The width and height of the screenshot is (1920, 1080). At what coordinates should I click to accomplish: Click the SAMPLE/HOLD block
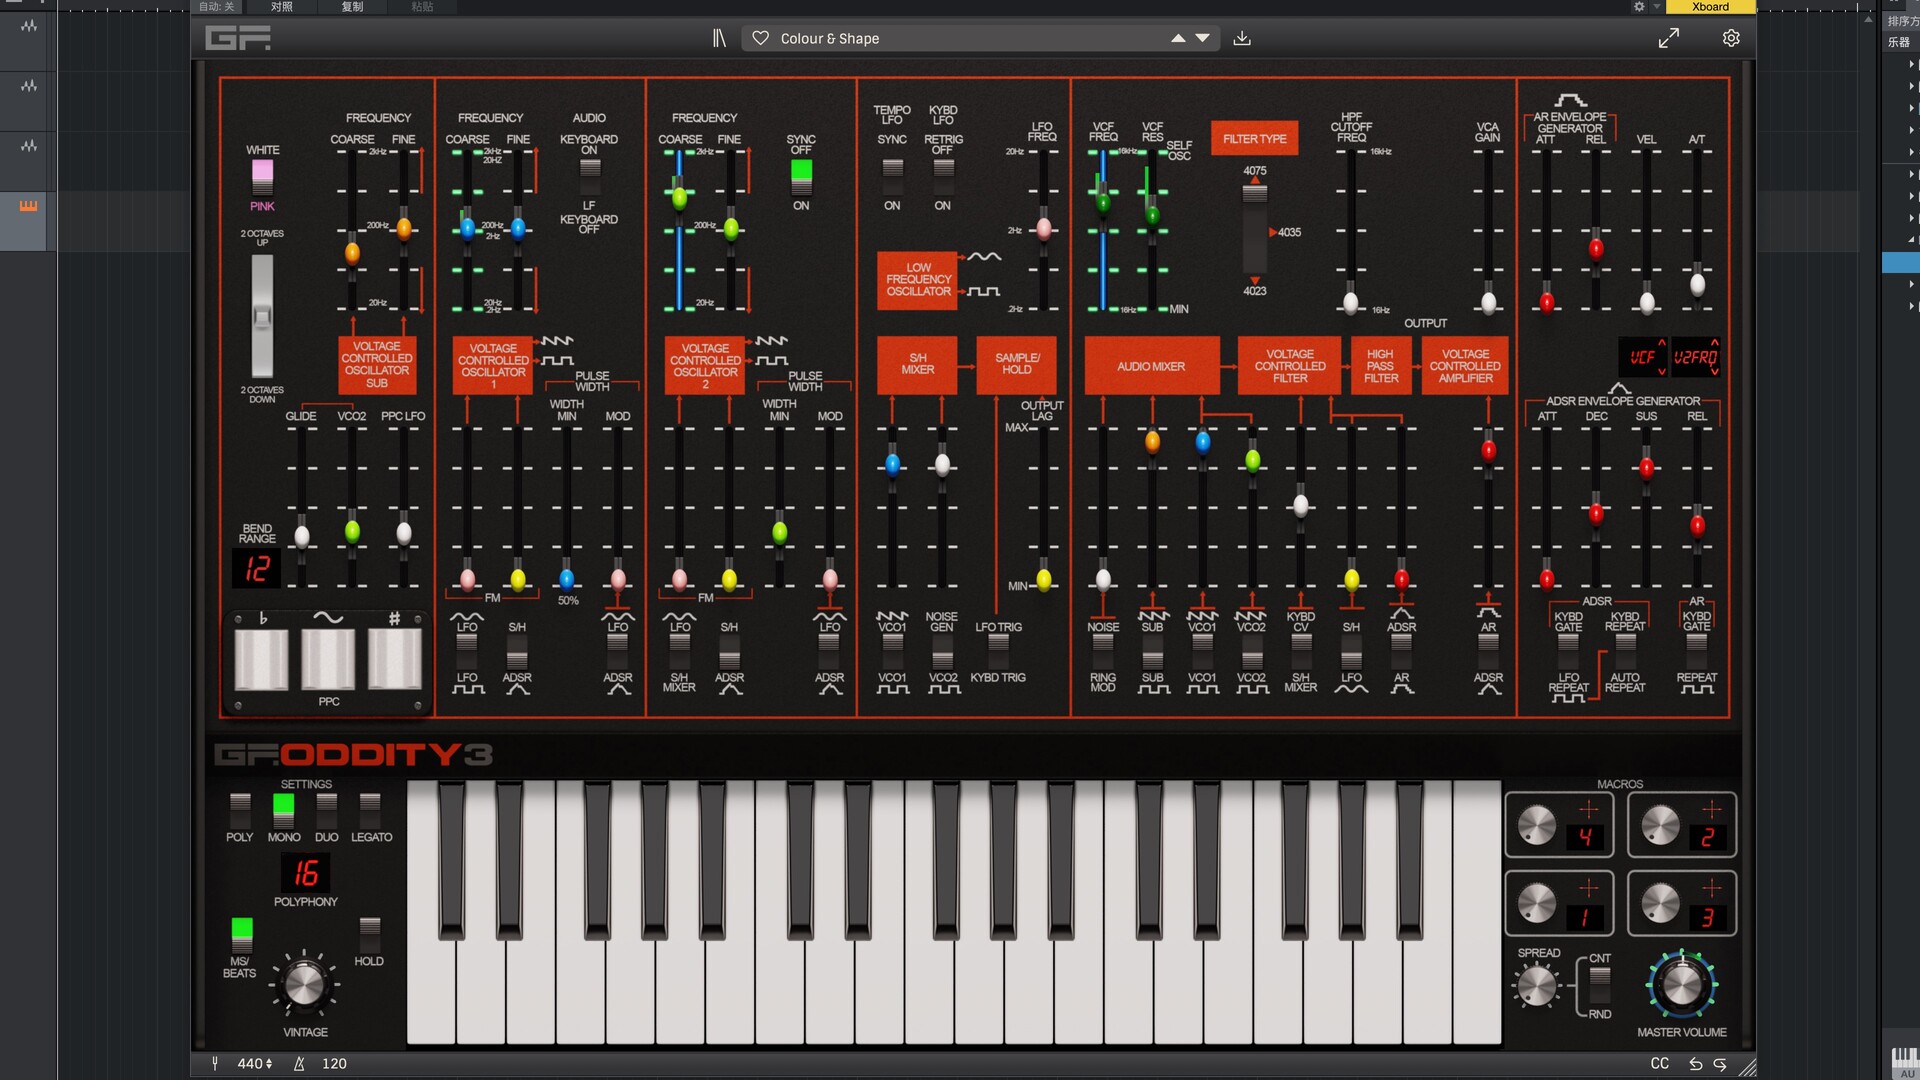coord(1017,364)
